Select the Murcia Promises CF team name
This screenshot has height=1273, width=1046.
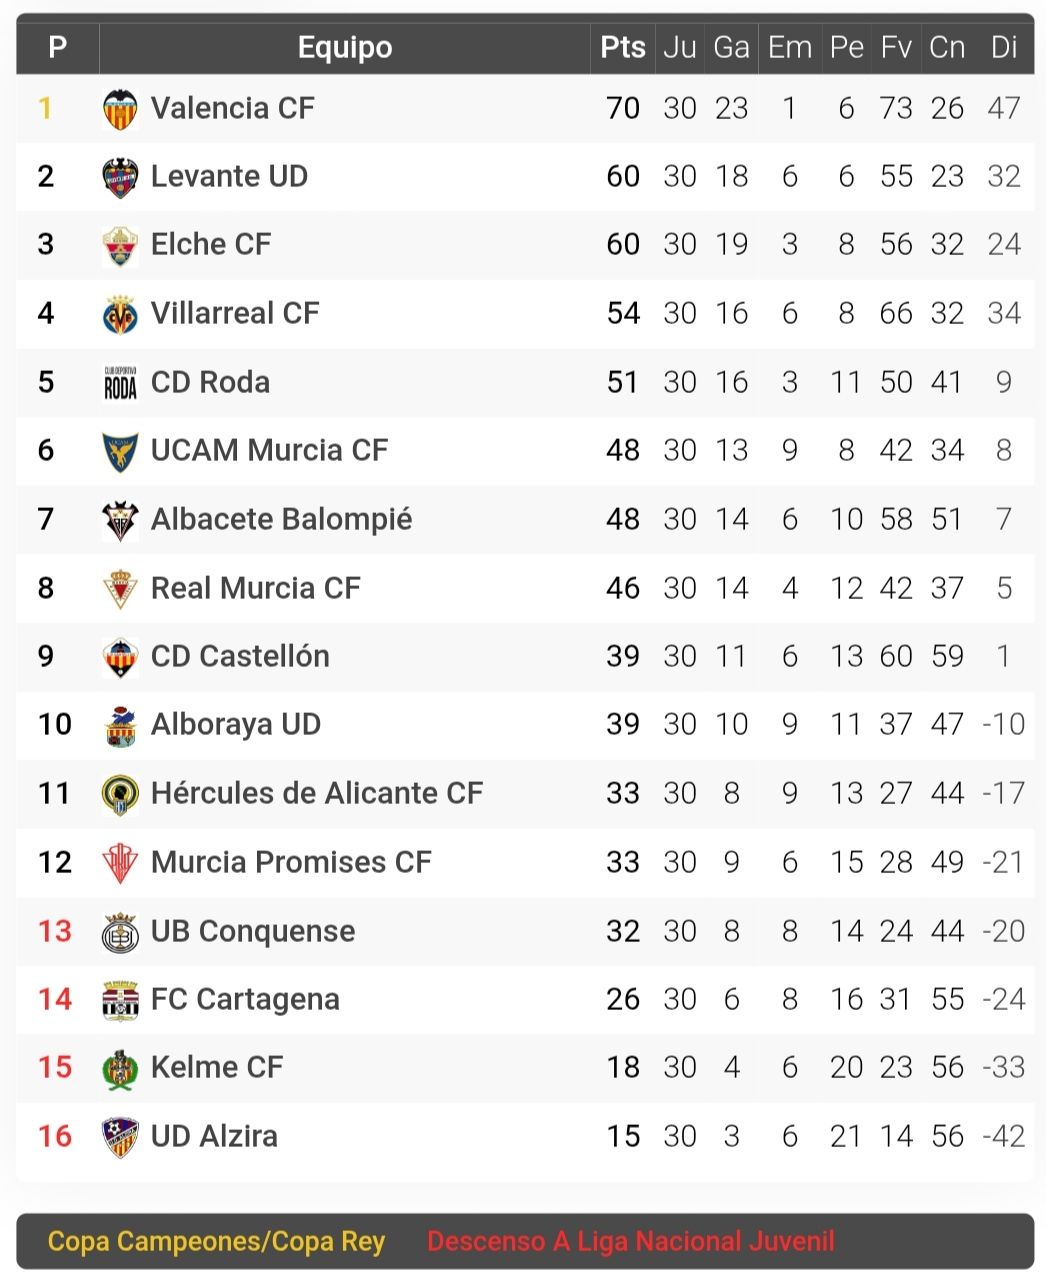(x=291, y=862)
